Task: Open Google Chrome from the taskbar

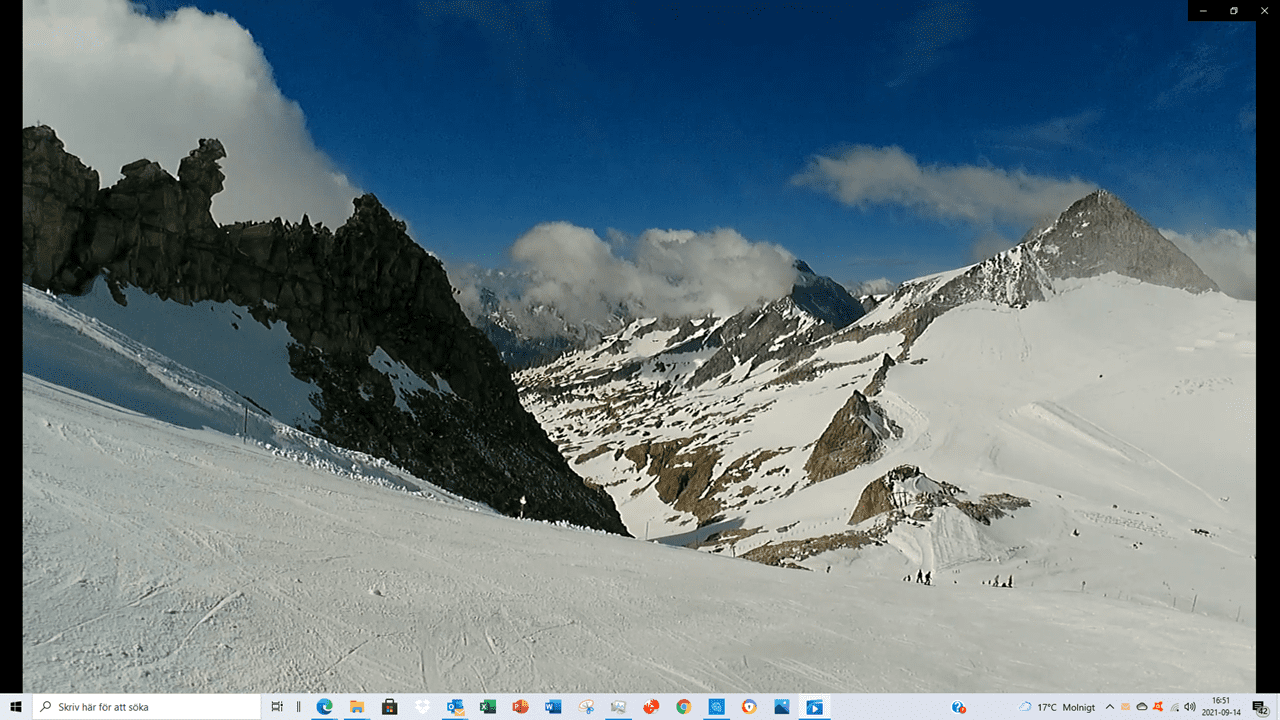Action: (683, 707)
